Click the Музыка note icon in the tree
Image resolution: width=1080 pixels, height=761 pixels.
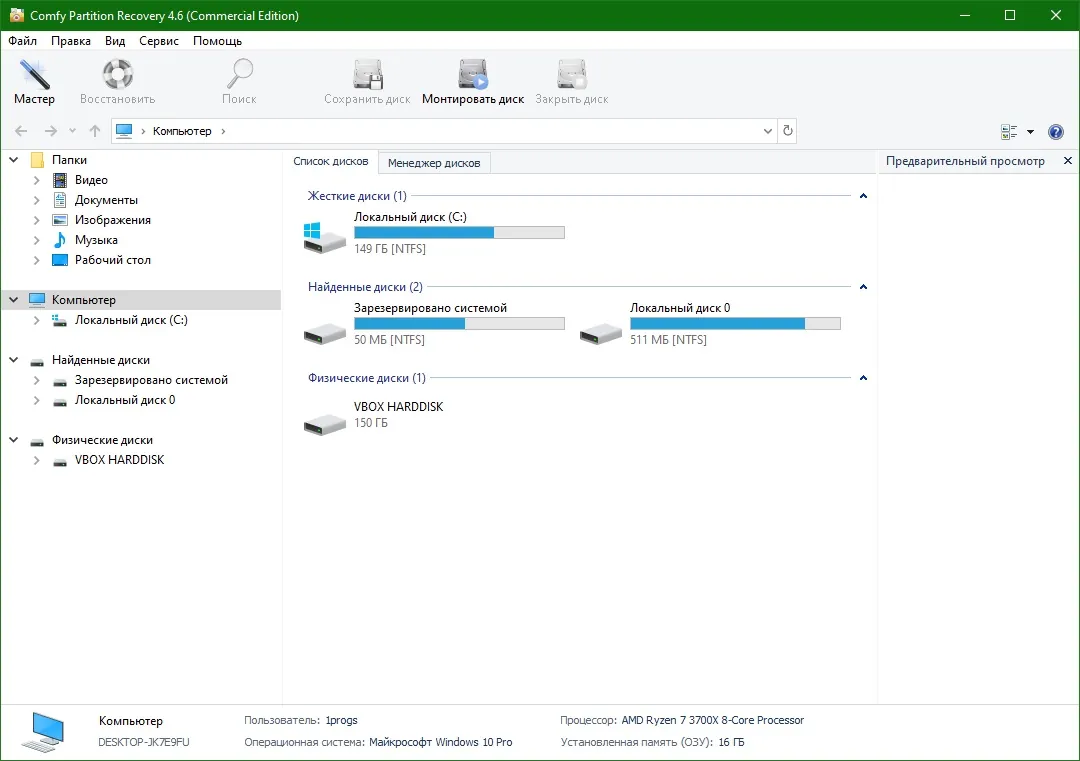(x=60, y=240)
